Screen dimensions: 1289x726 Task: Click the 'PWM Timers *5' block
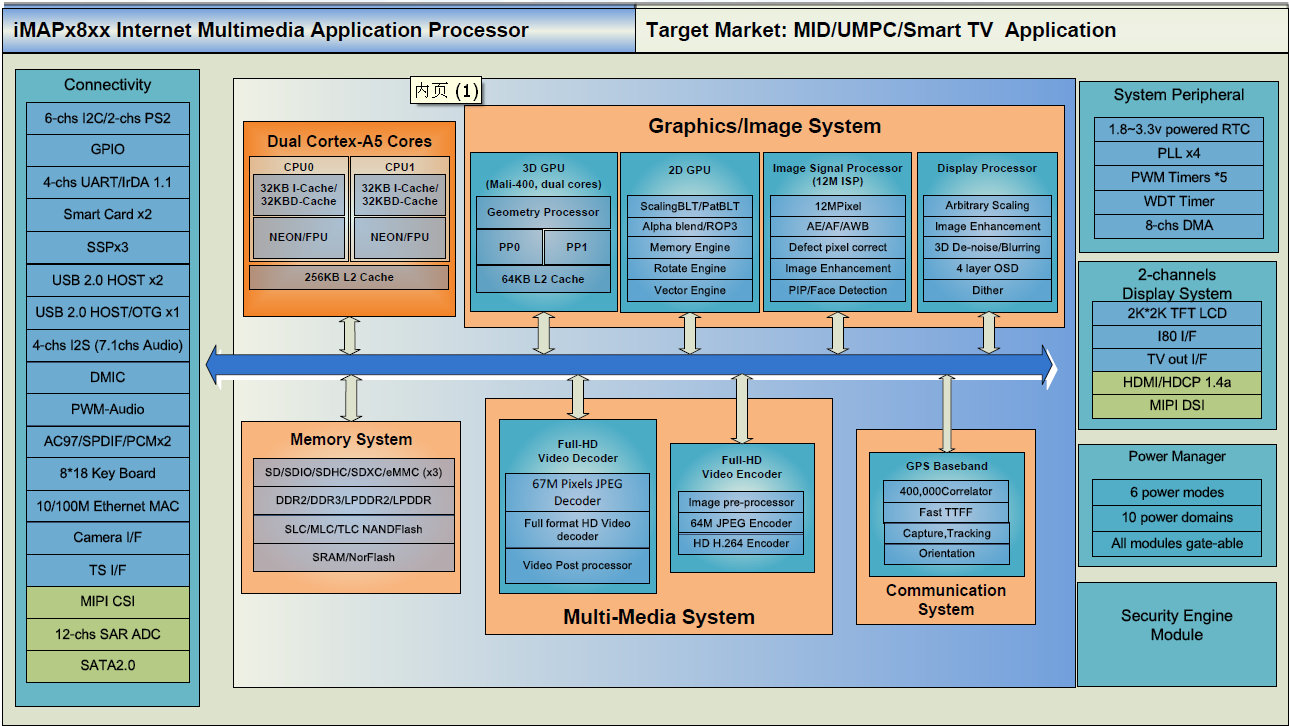pos(1178,177)
